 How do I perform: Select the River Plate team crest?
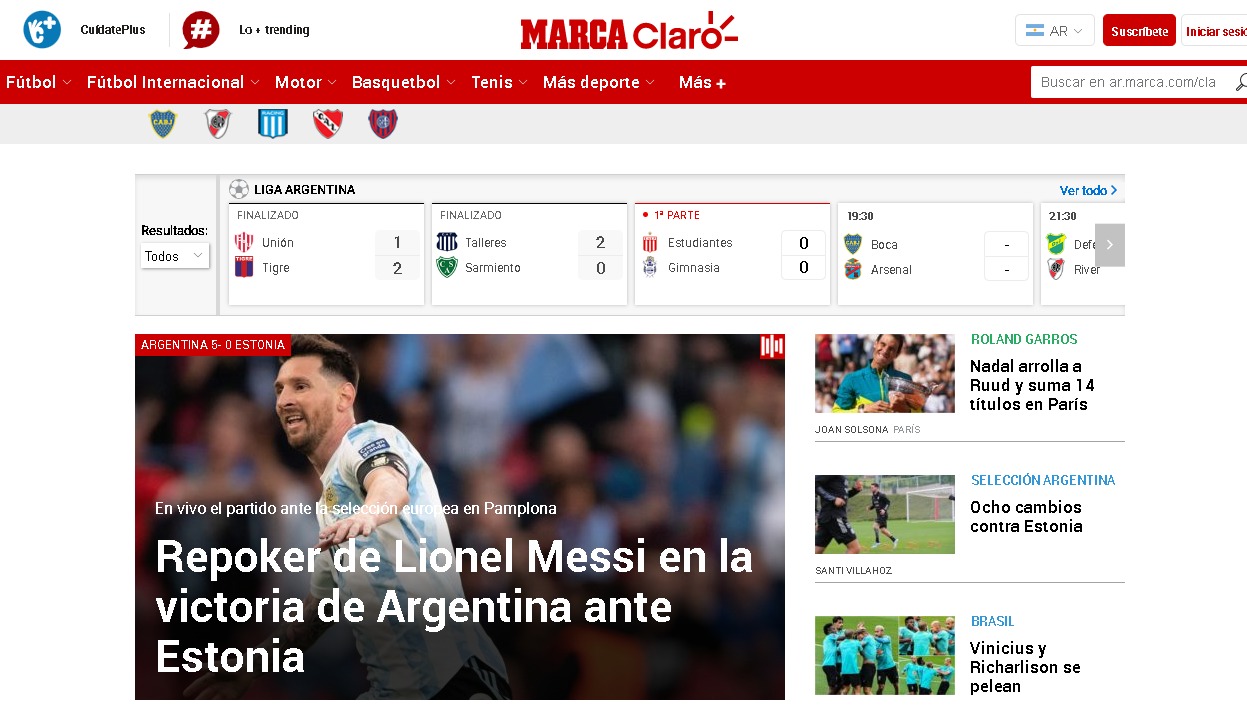point(218,123)
